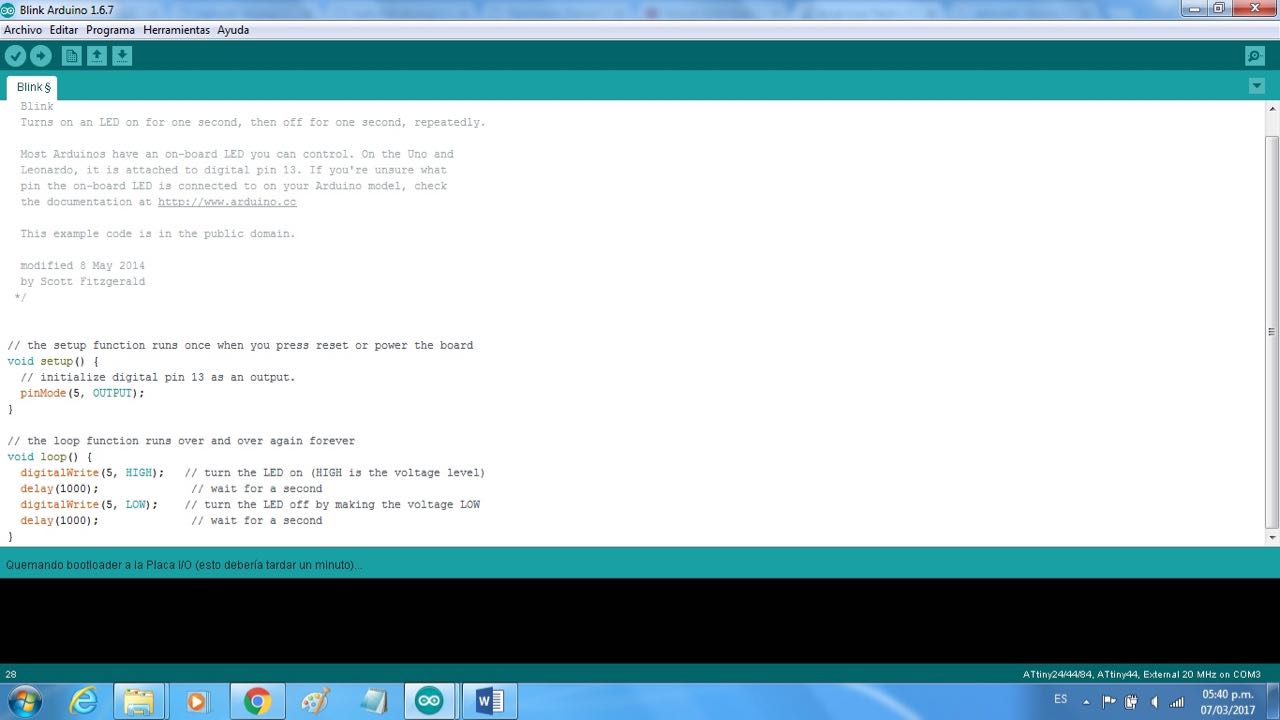The height and width of the screenshot is (720, 1280).
Task: Save the sketch with the down-arrow icon
Action: tap(122, 56)
